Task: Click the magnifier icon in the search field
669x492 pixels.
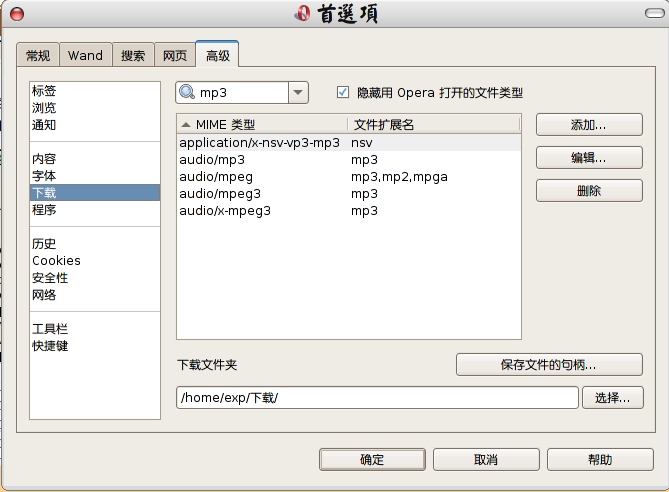Action: coord(187,92)
